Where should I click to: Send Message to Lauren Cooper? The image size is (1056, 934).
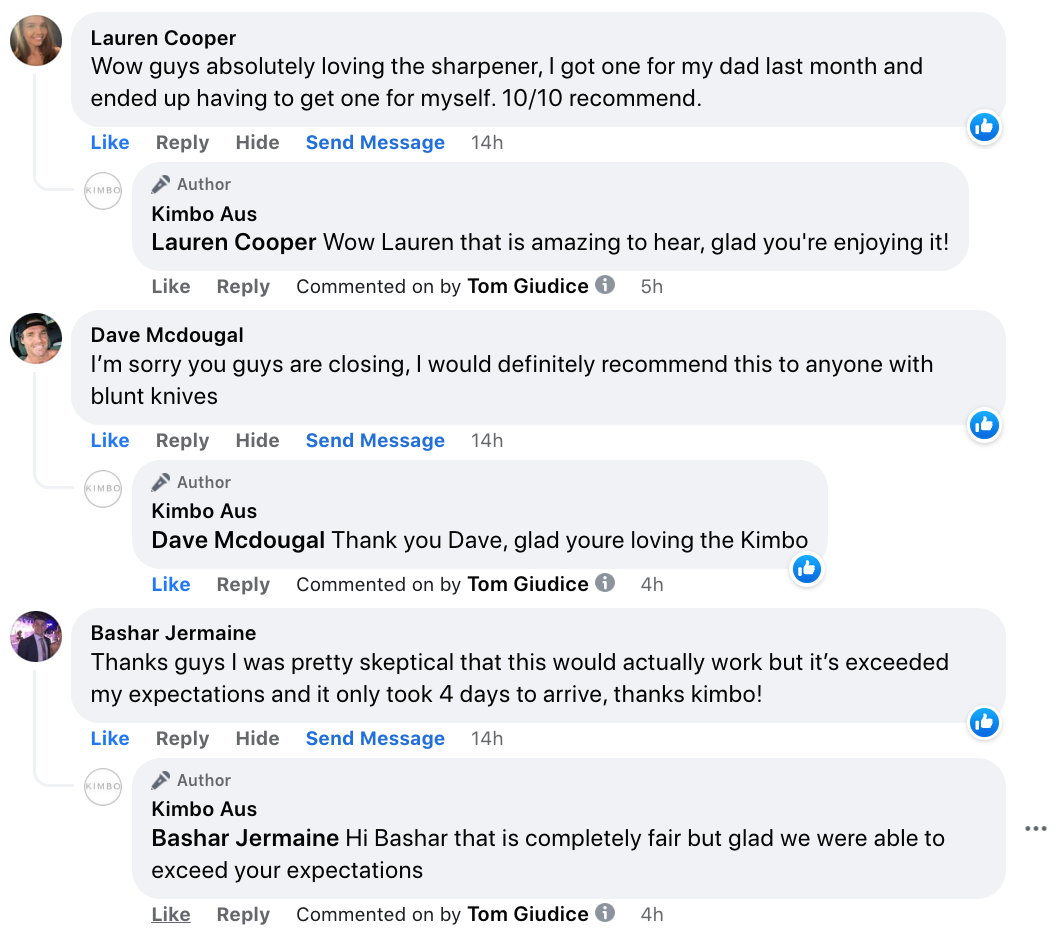point(375,143)
